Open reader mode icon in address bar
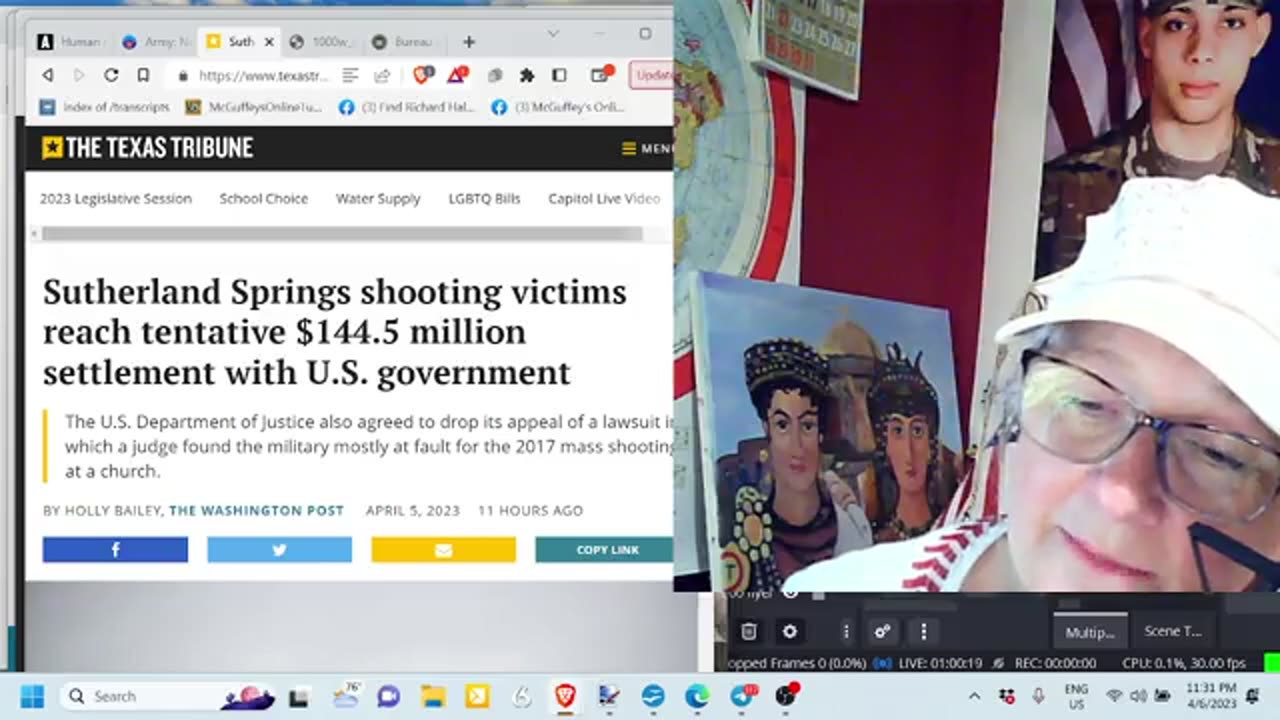This screenshot has width=1280, height=720. tap(350, 75)
